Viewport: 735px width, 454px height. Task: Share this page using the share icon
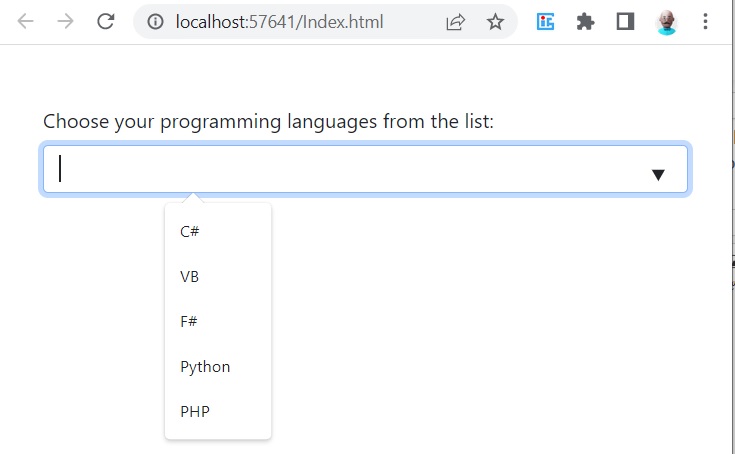click(x=455, y=22)
